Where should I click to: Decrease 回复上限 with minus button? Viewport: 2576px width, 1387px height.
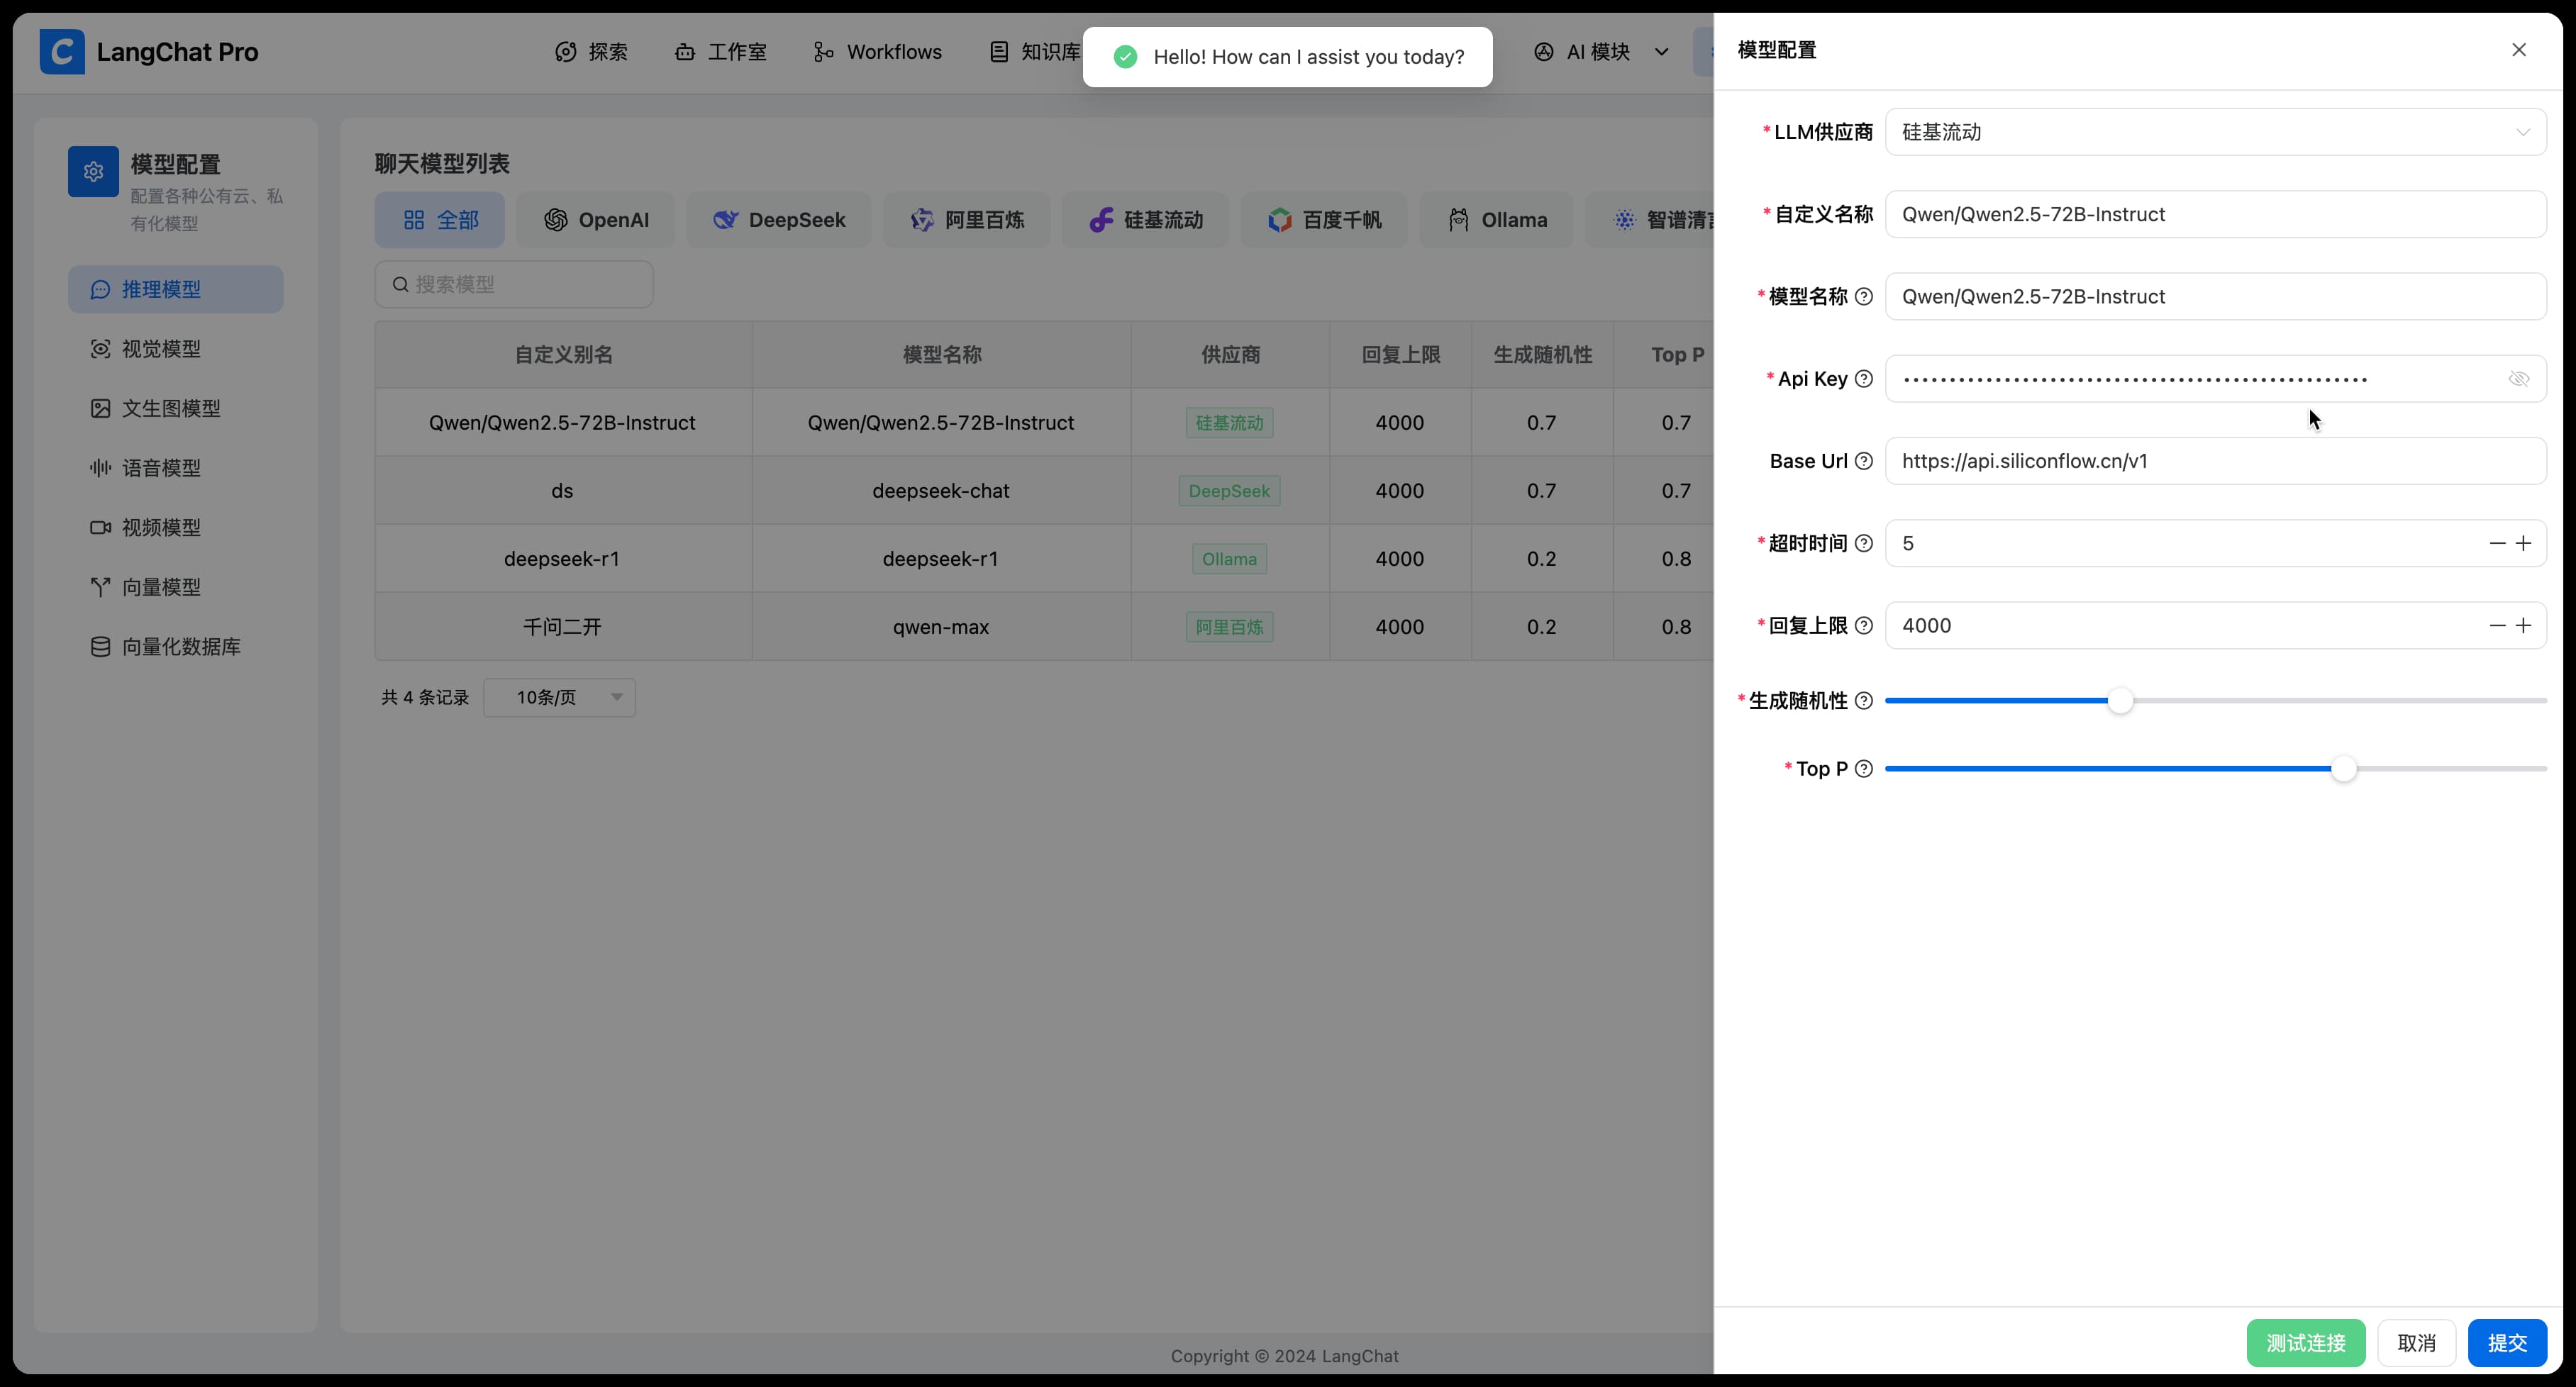[x=2497, y=626]
